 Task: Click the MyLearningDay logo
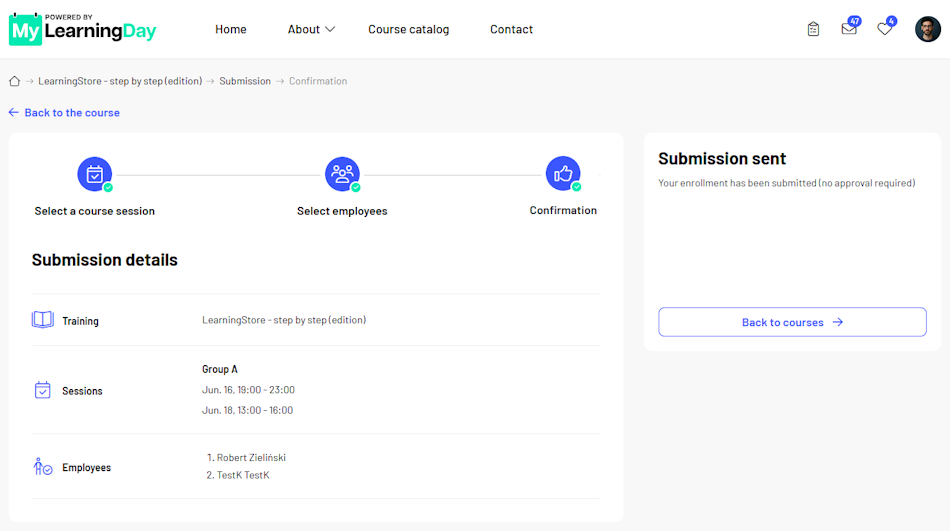[x=82, y=29]
